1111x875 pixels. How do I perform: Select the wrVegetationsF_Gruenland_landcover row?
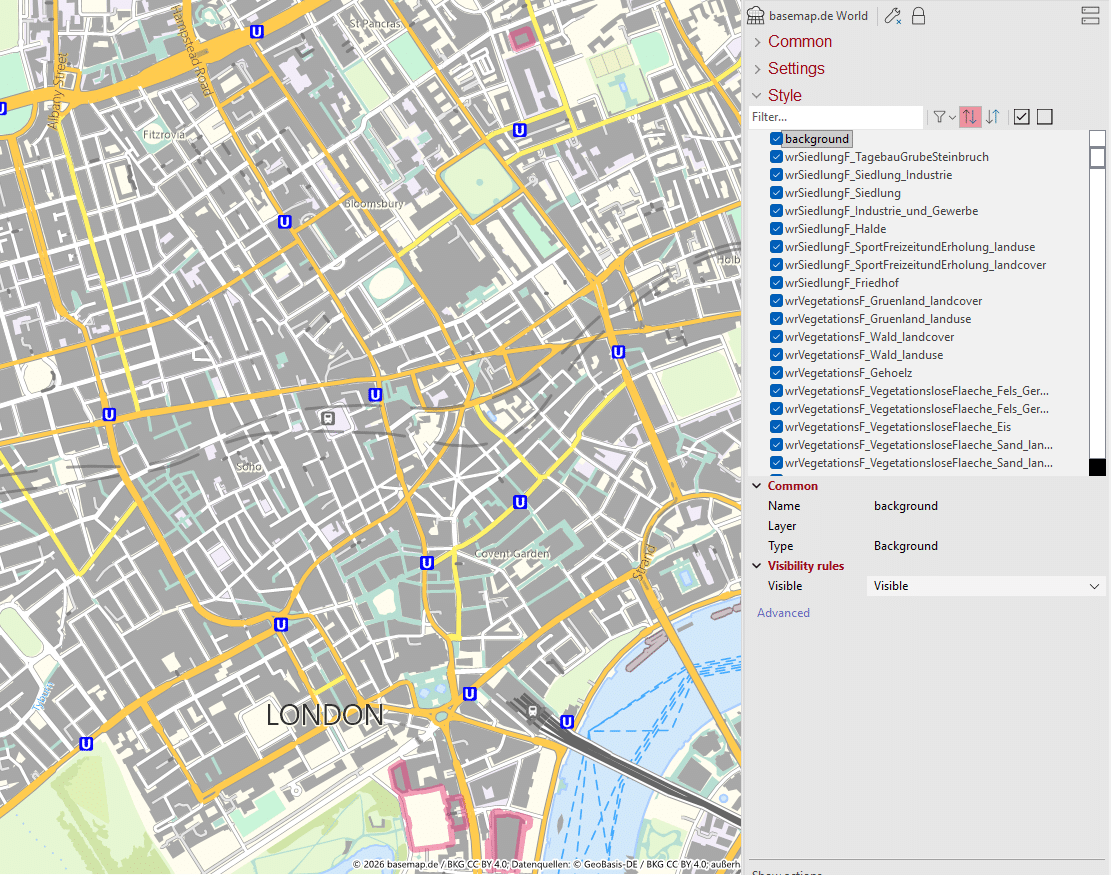coord(884,301)
